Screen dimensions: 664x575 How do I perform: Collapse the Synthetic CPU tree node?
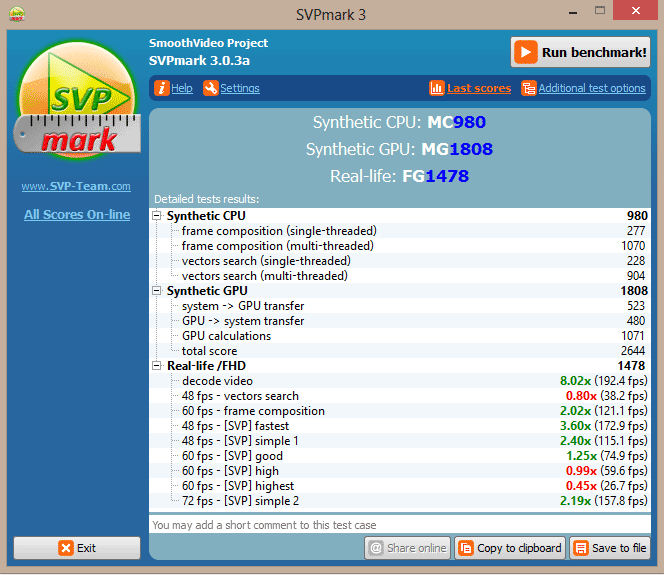pos(157,216)
